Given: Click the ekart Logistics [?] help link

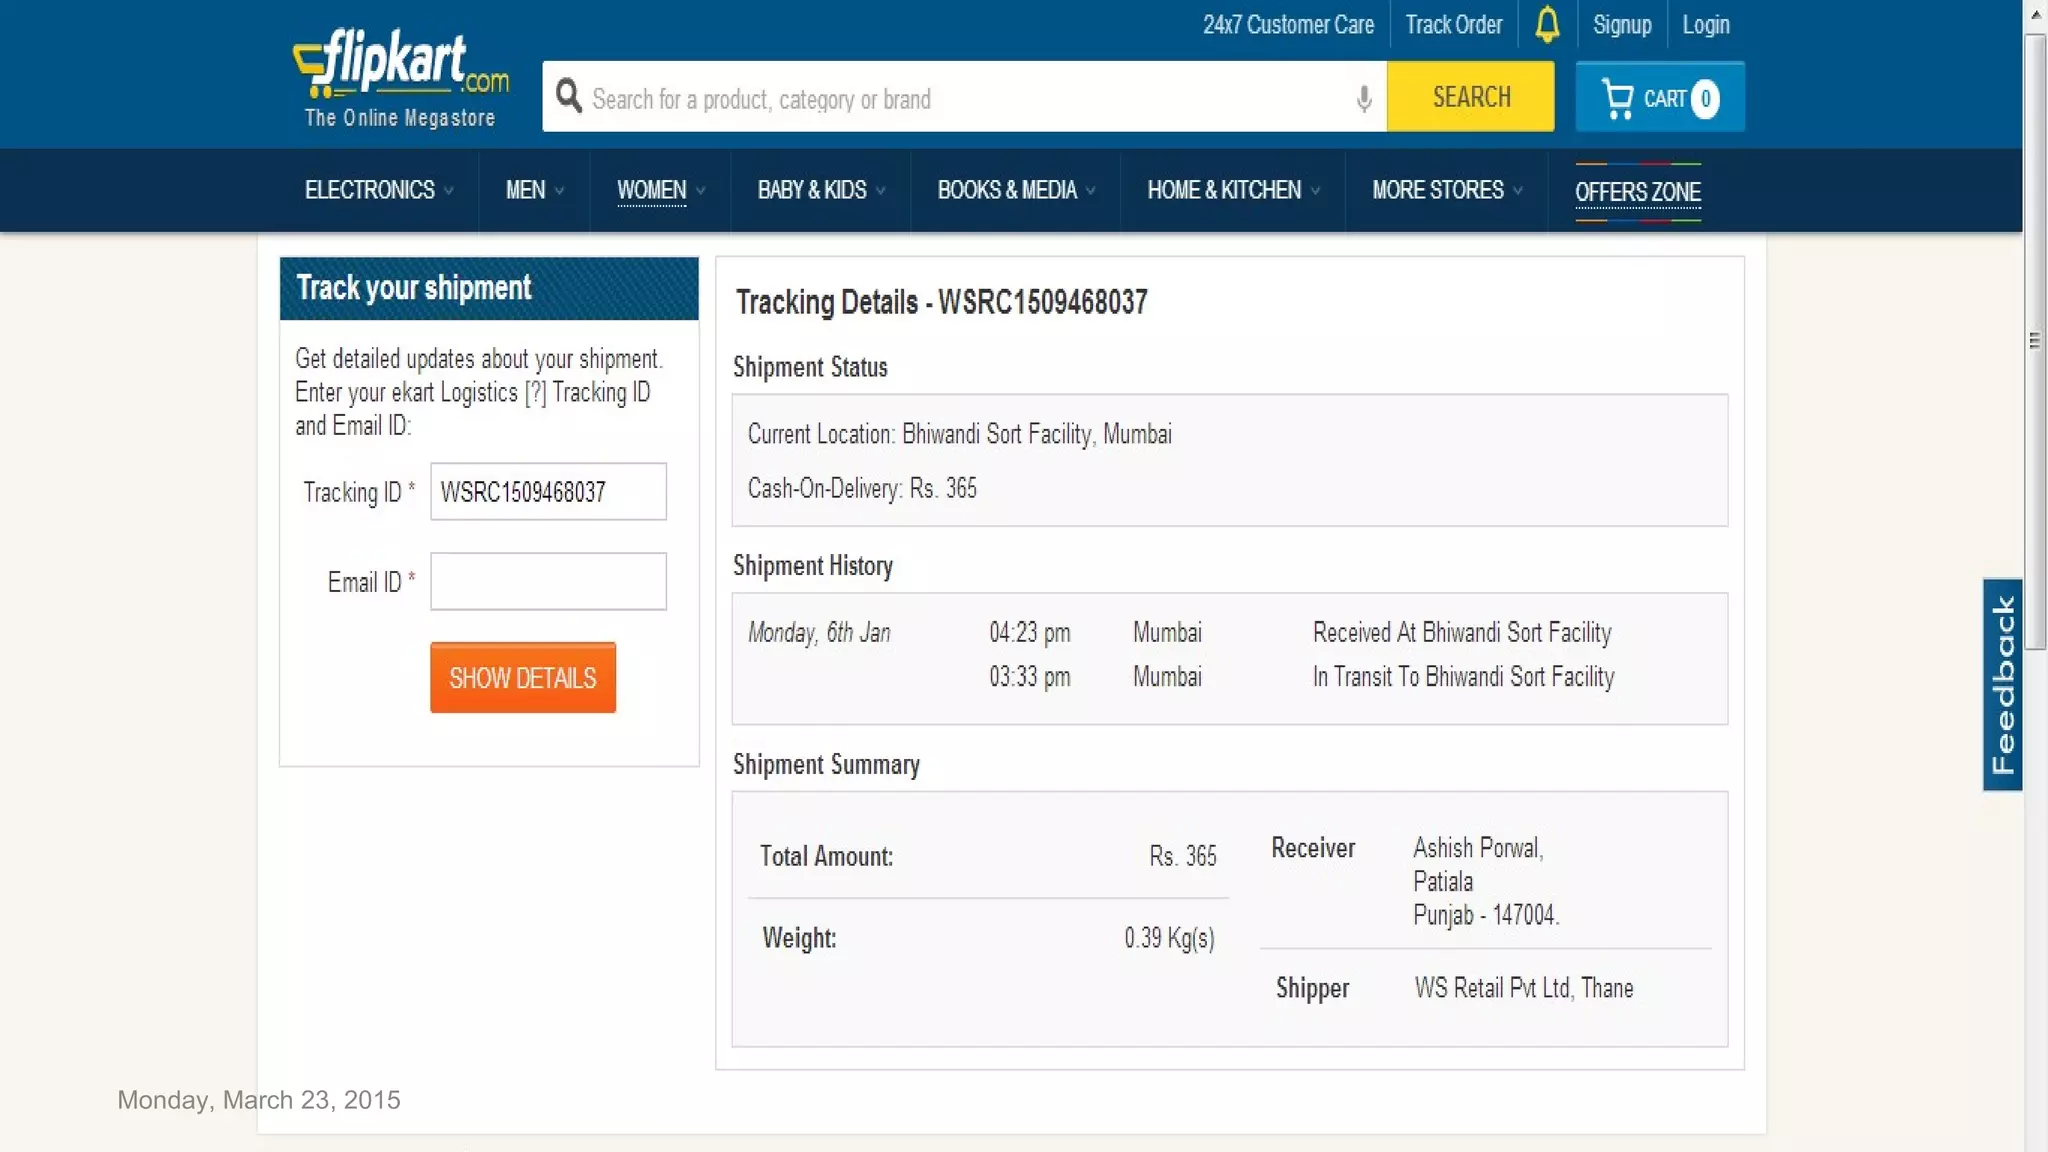Looking at the screenshot, I should pos(535,393).
